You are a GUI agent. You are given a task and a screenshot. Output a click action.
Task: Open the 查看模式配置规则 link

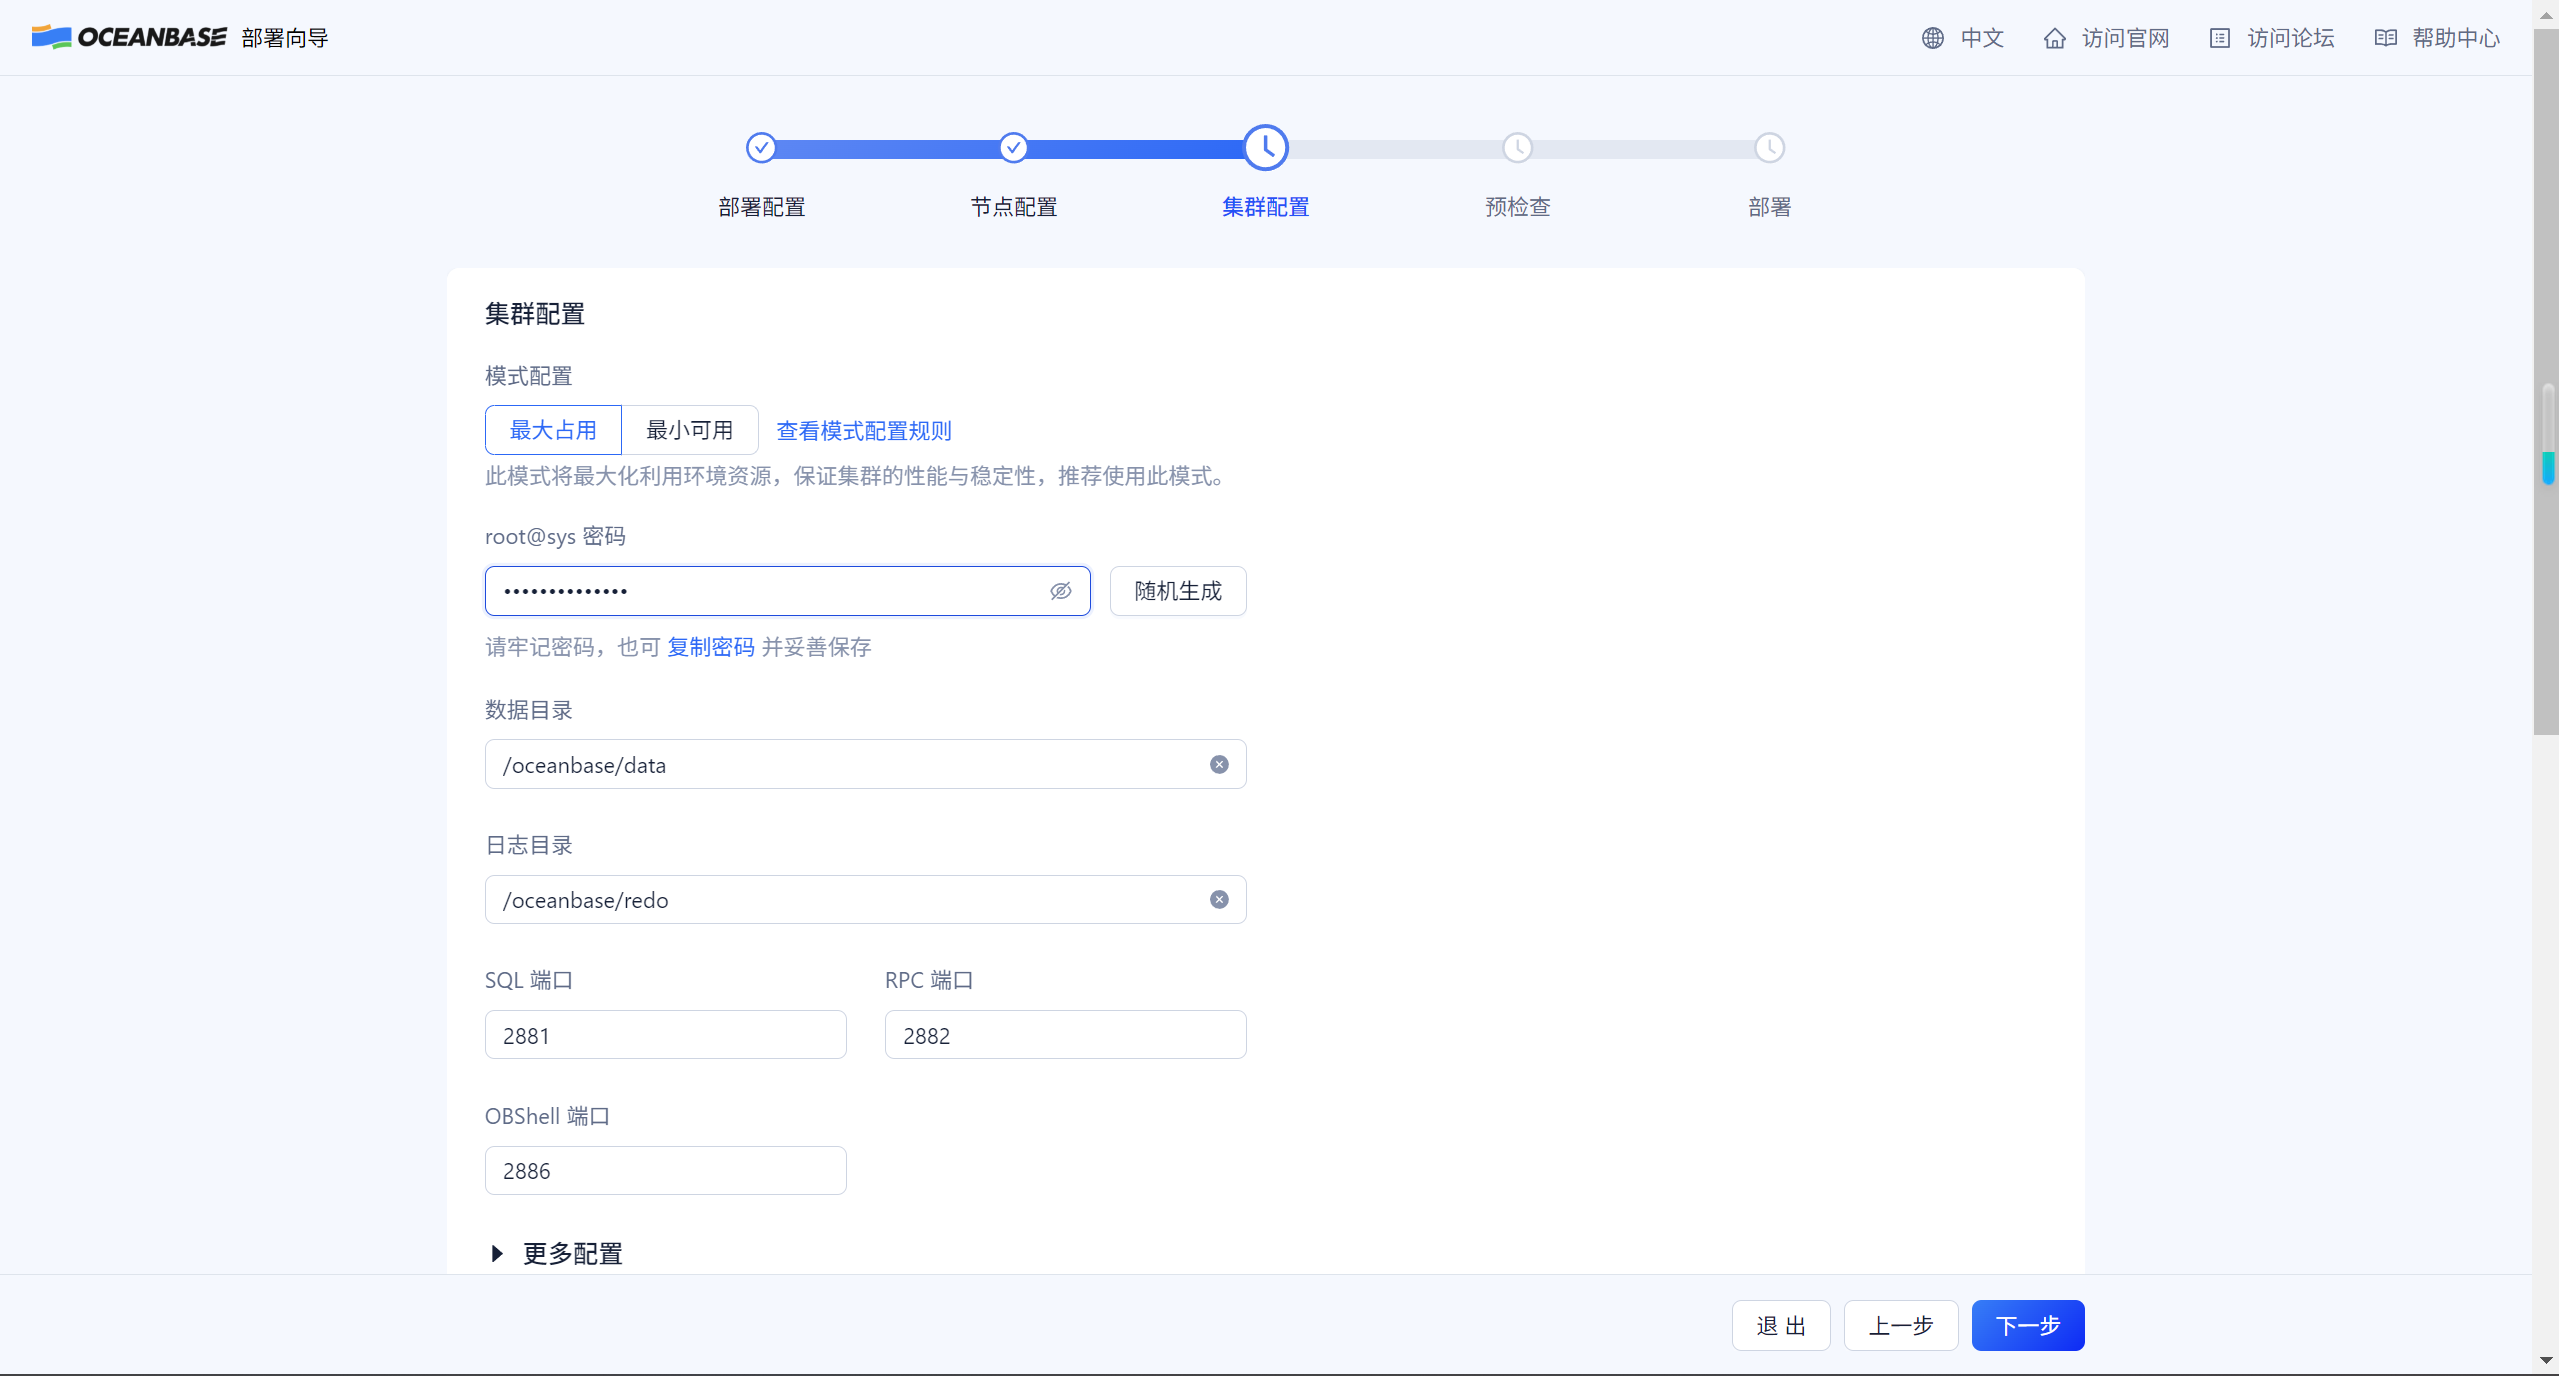click(x=864, y=431)
